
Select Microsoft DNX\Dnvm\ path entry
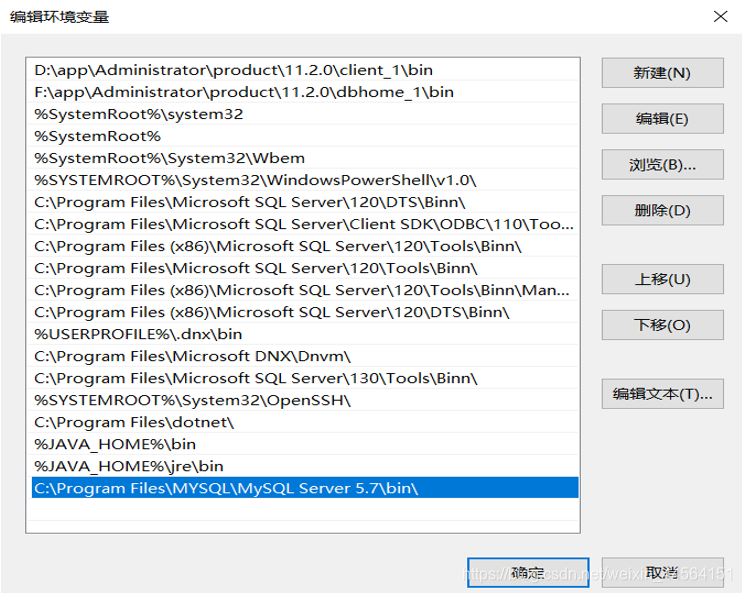pyautogui.click(x=305, y=356)
